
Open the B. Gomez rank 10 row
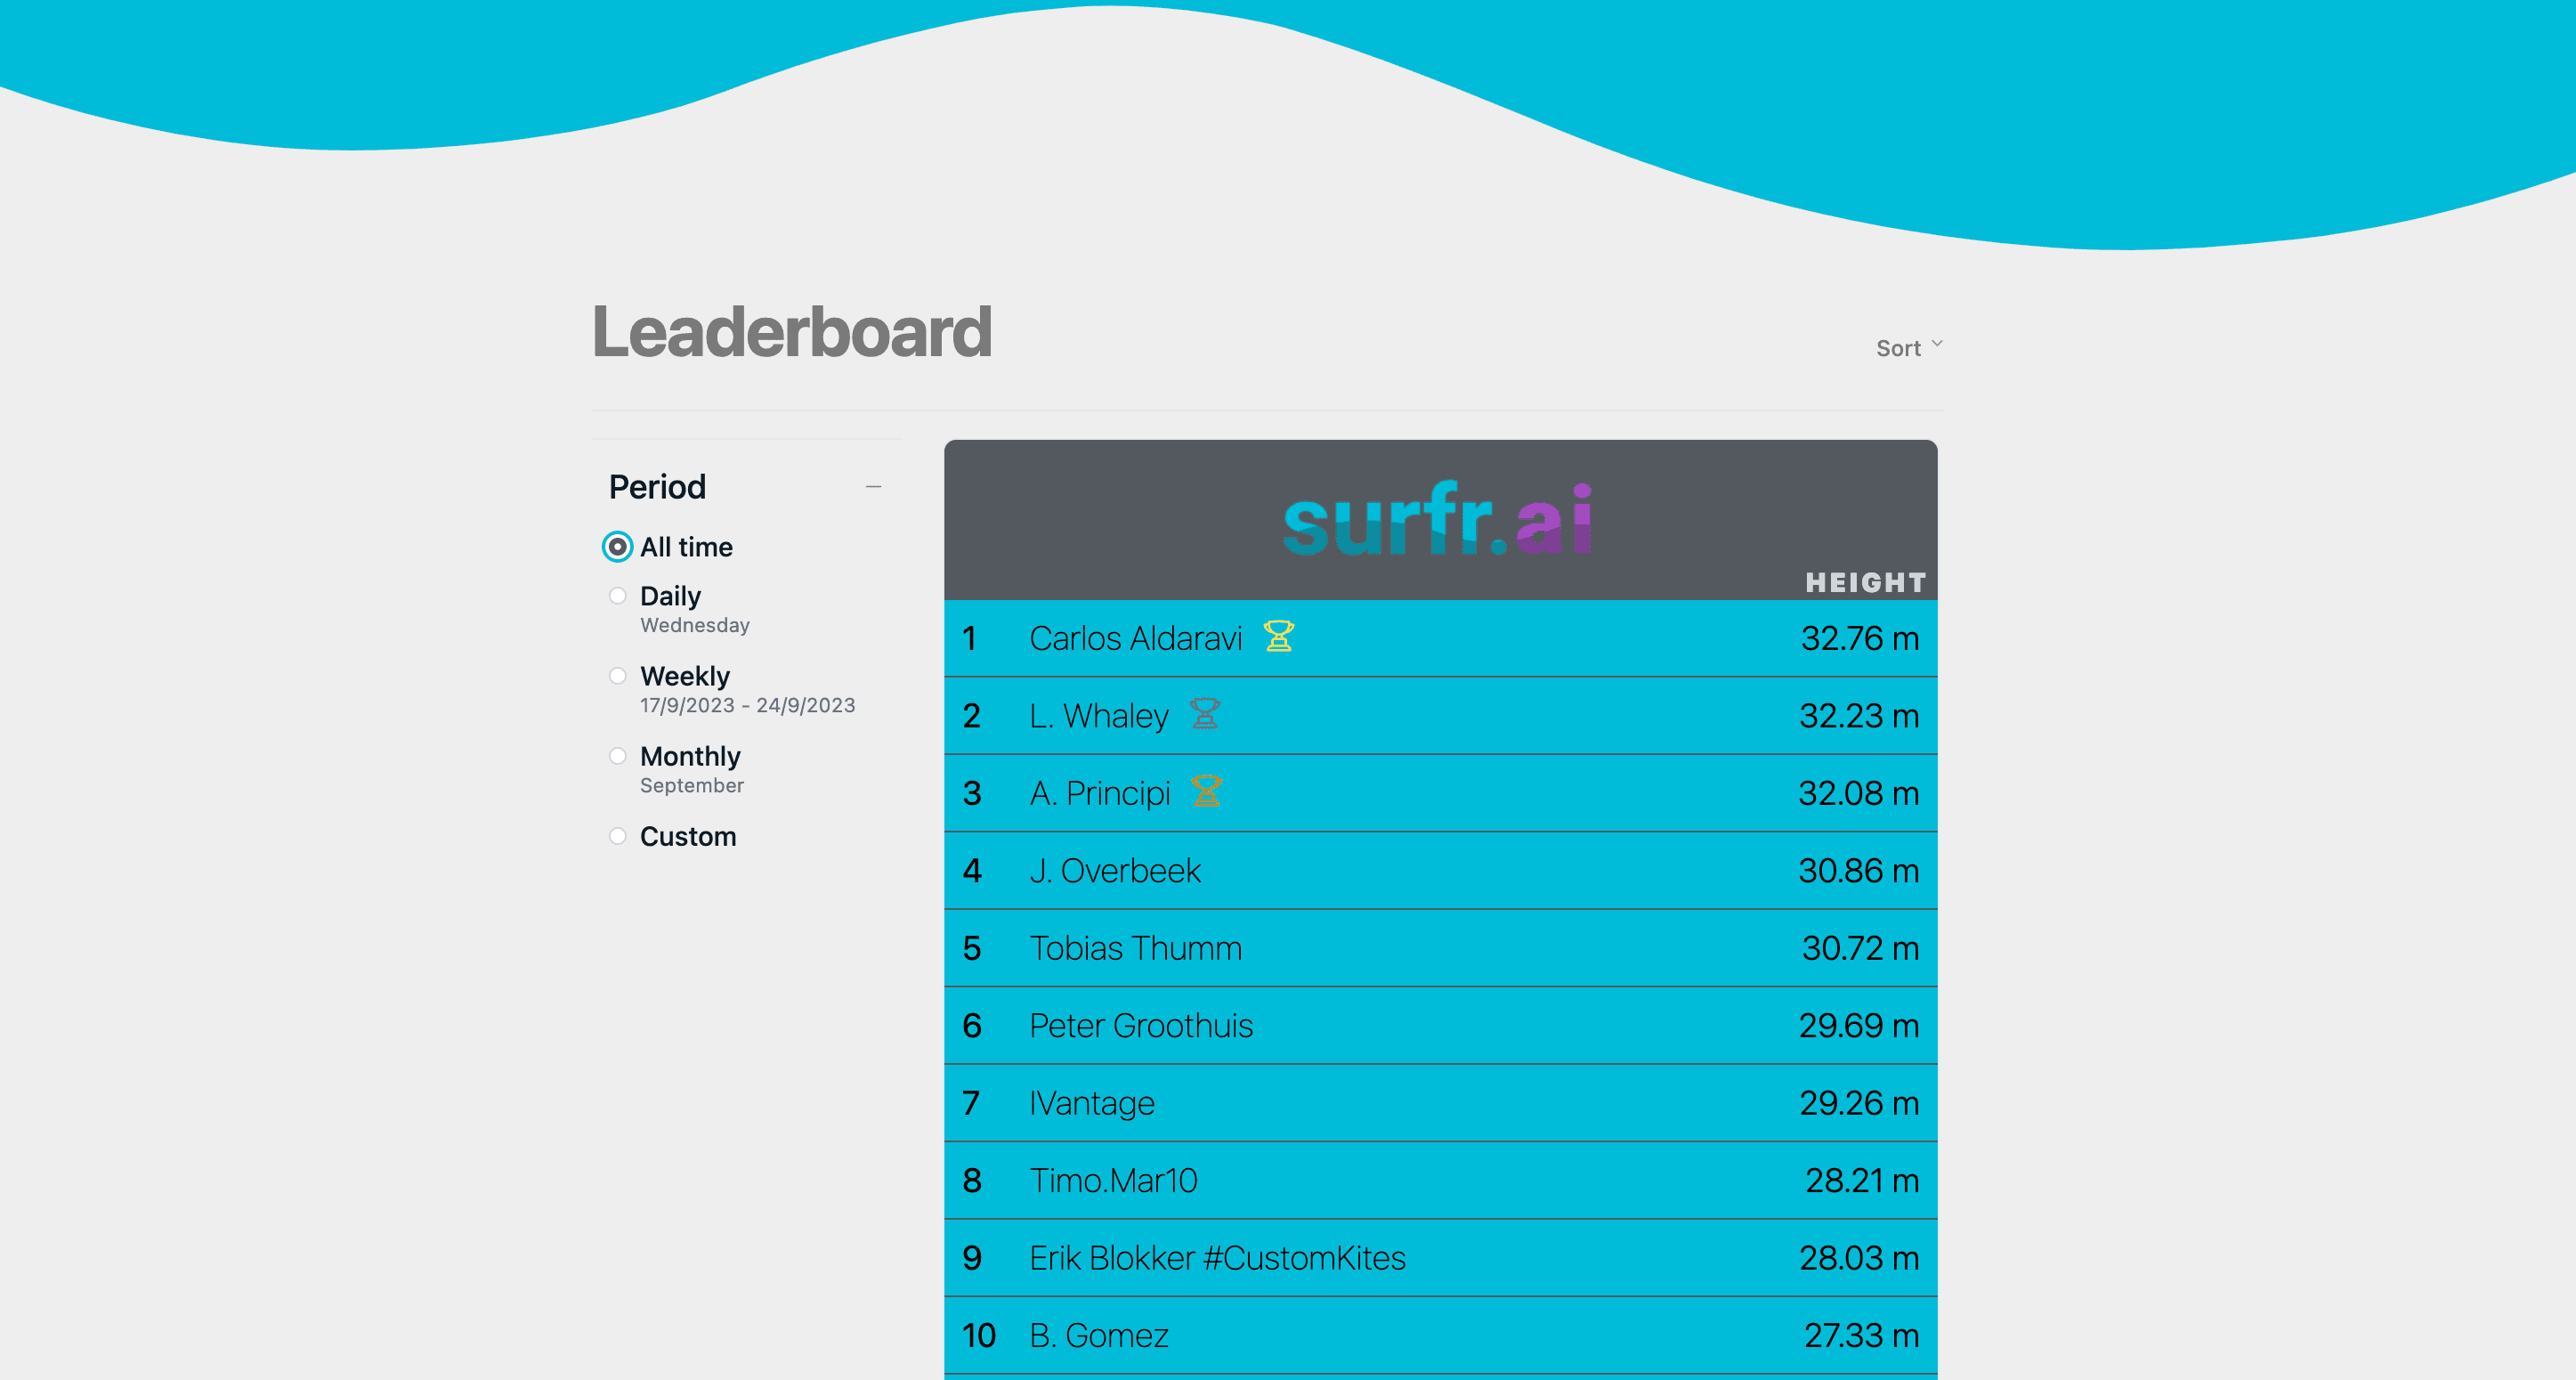click(1098, 1336)
